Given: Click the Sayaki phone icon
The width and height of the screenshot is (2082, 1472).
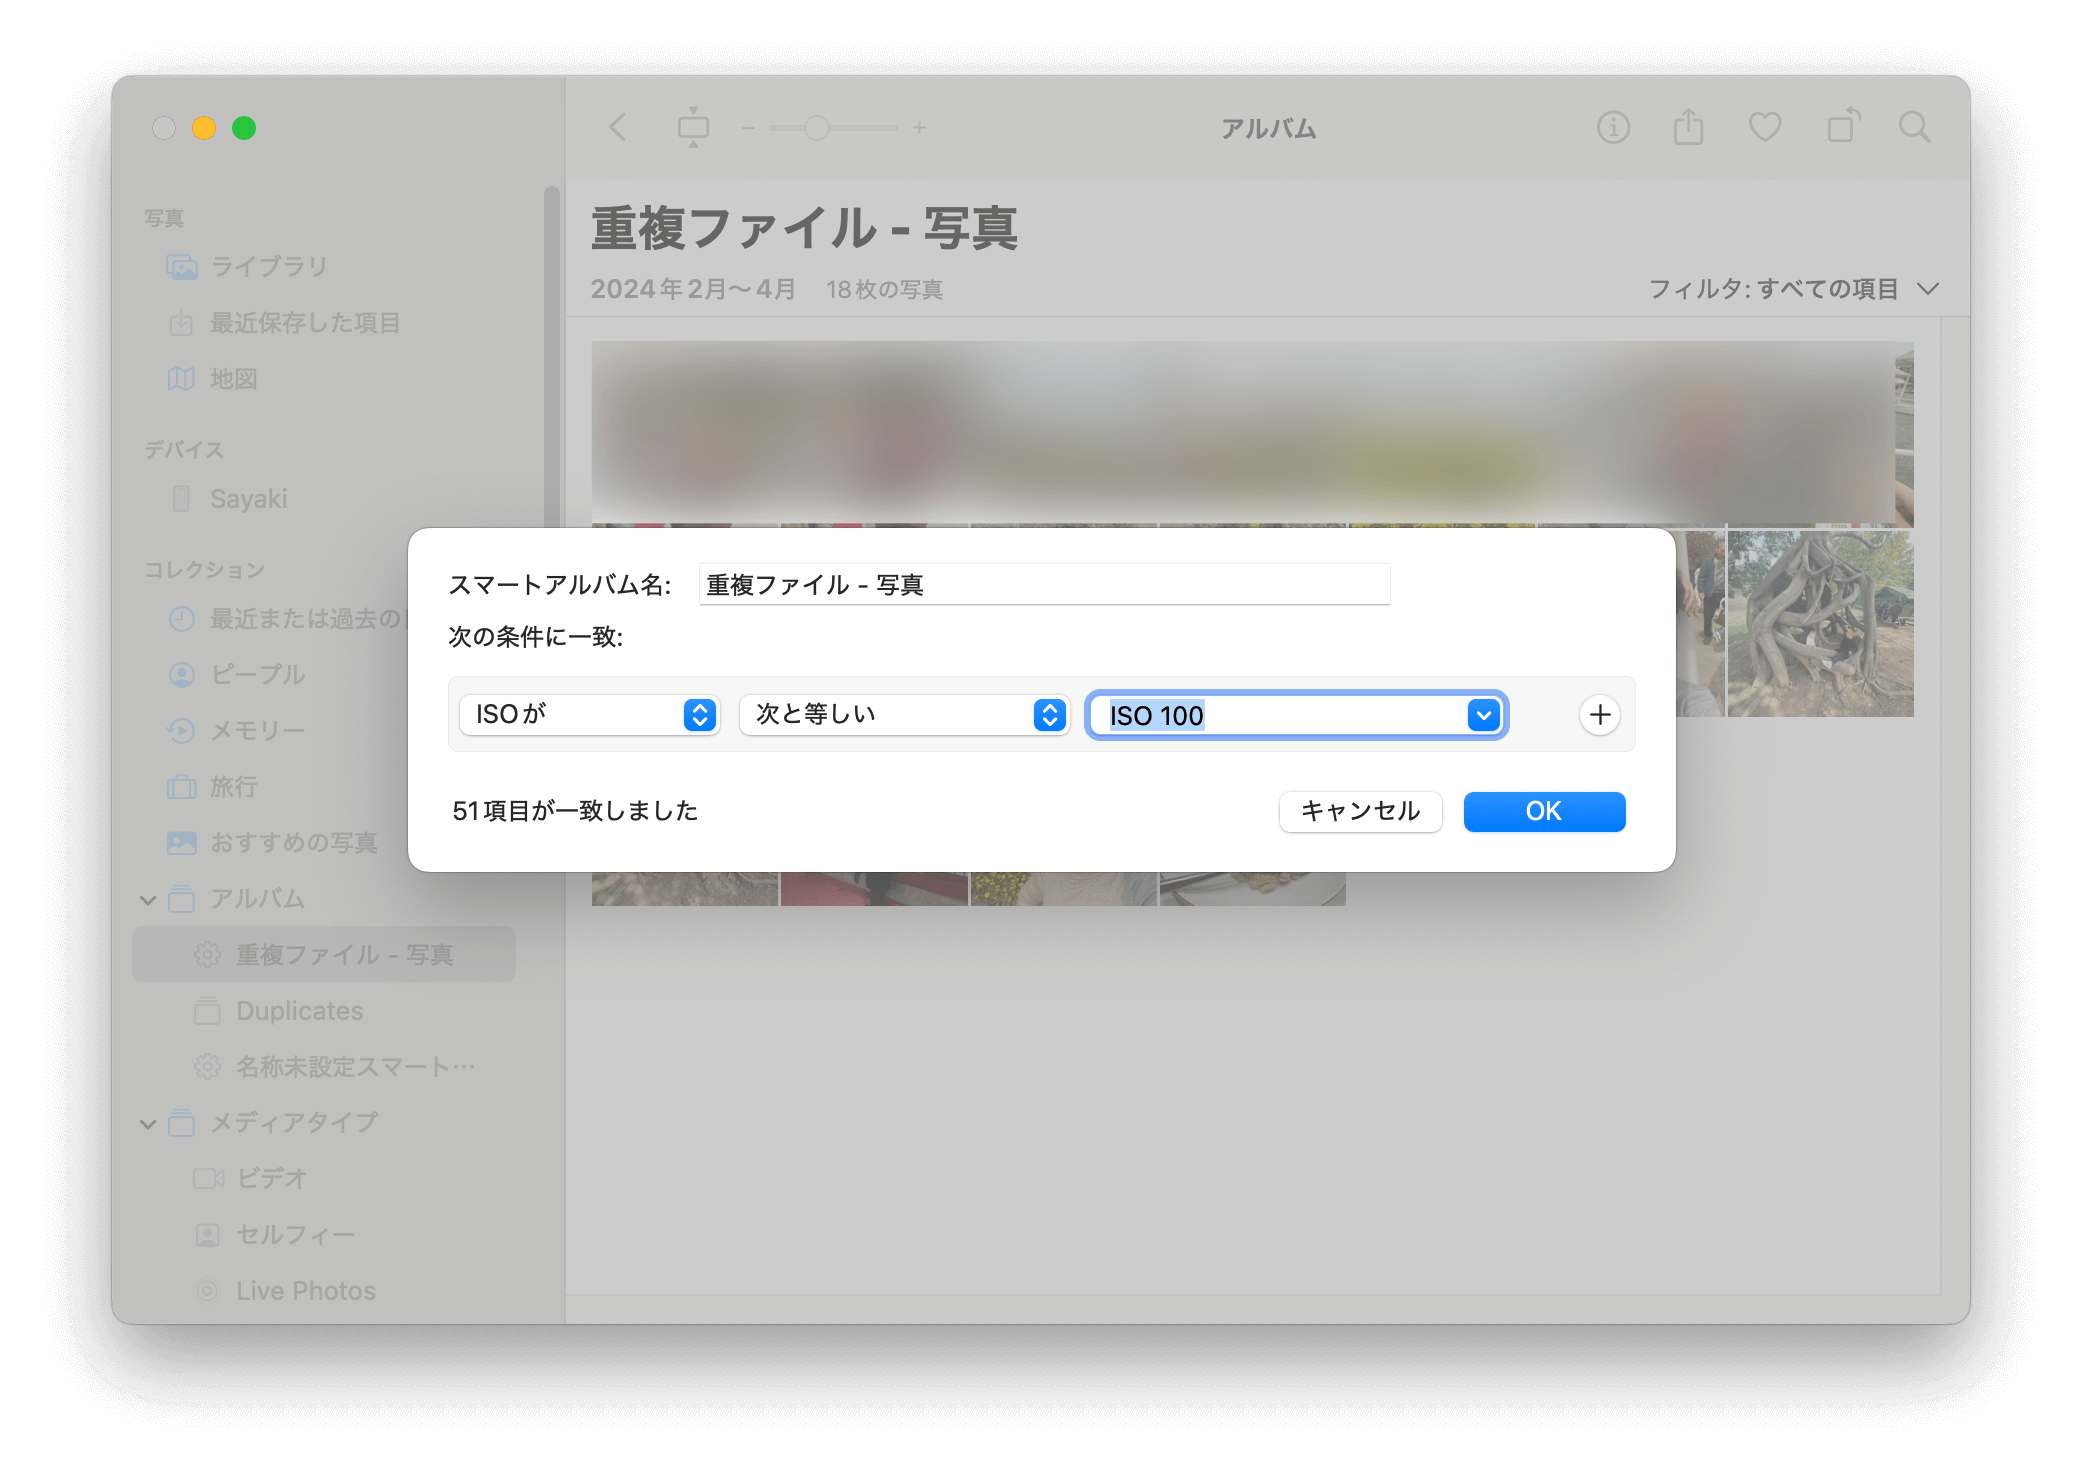Looking at the screenshot, I should point(181,499).
